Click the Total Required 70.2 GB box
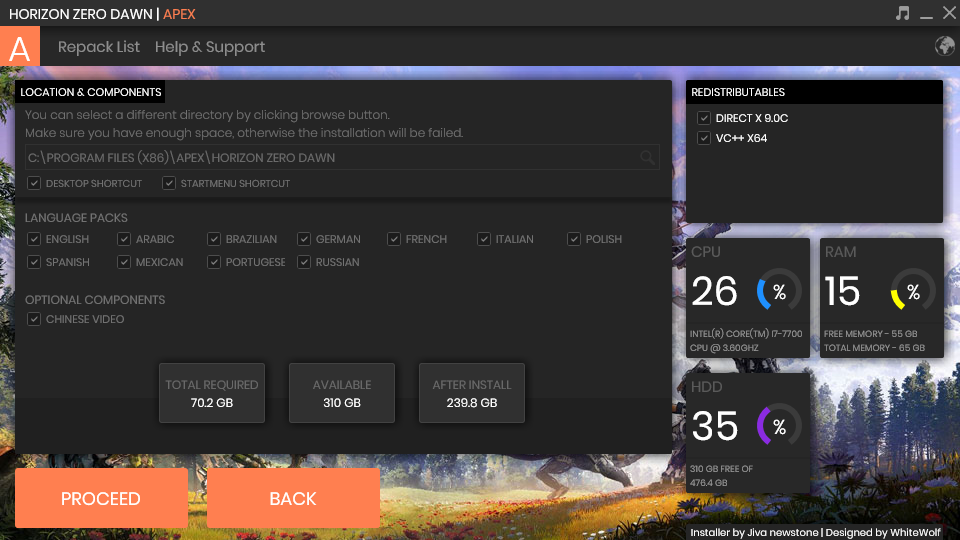The image size is (960, 540). coord(212,393)
